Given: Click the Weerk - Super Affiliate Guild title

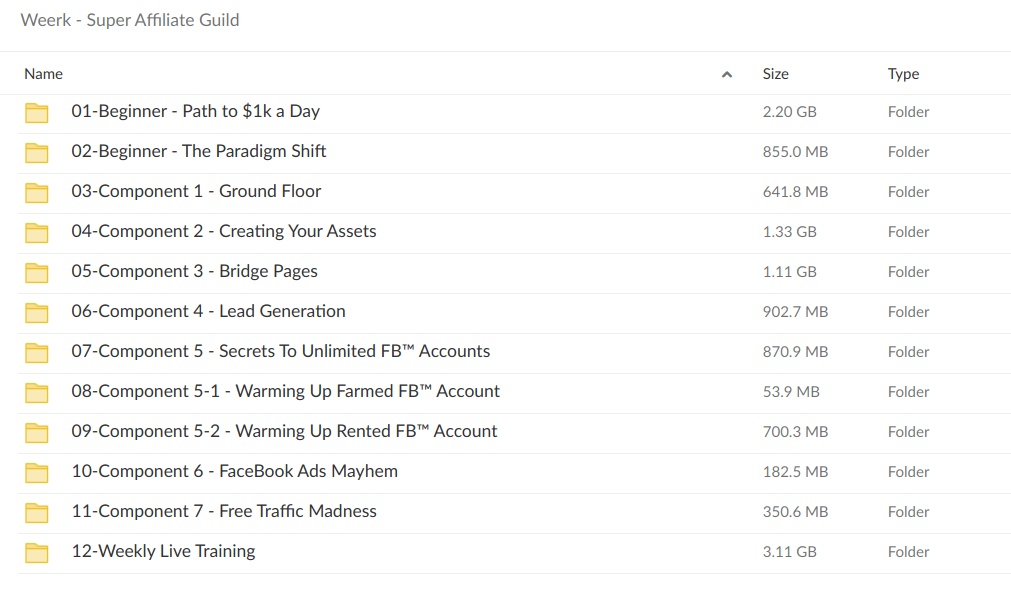Looking at the screenshot, I should 129,20.
